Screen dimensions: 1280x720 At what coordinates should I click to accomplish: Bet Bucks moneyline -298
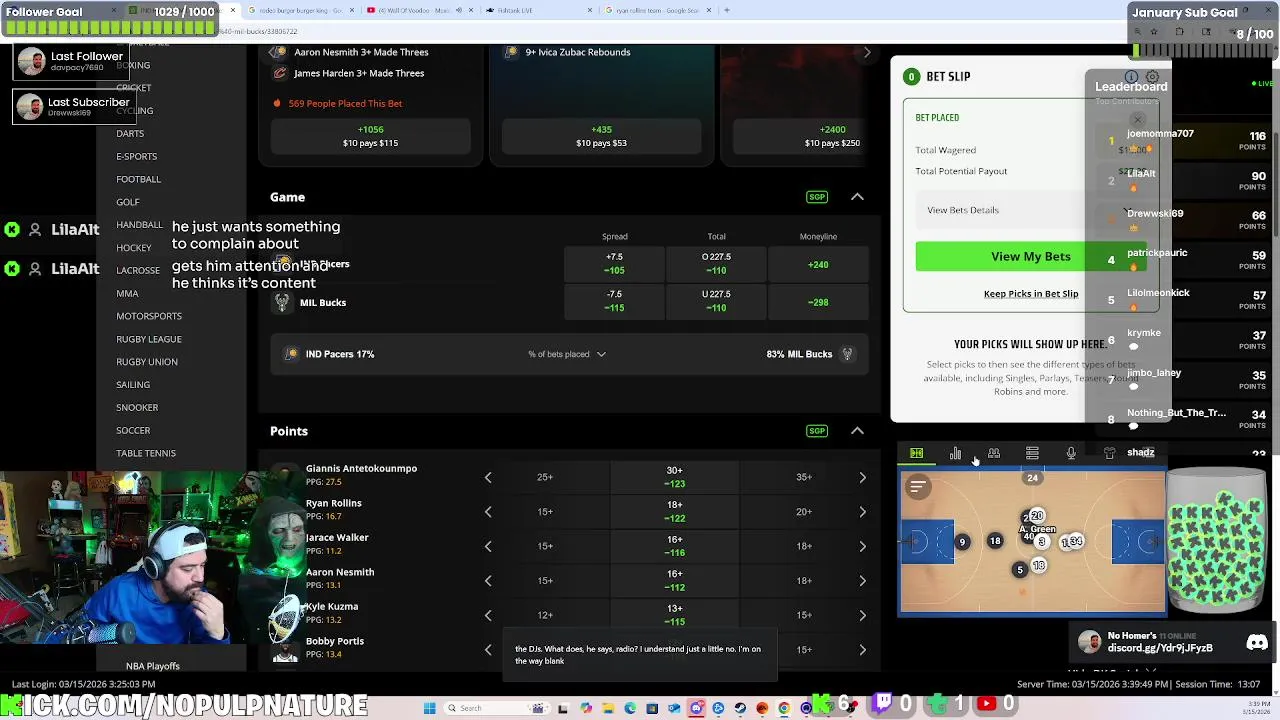coord(818,301)
